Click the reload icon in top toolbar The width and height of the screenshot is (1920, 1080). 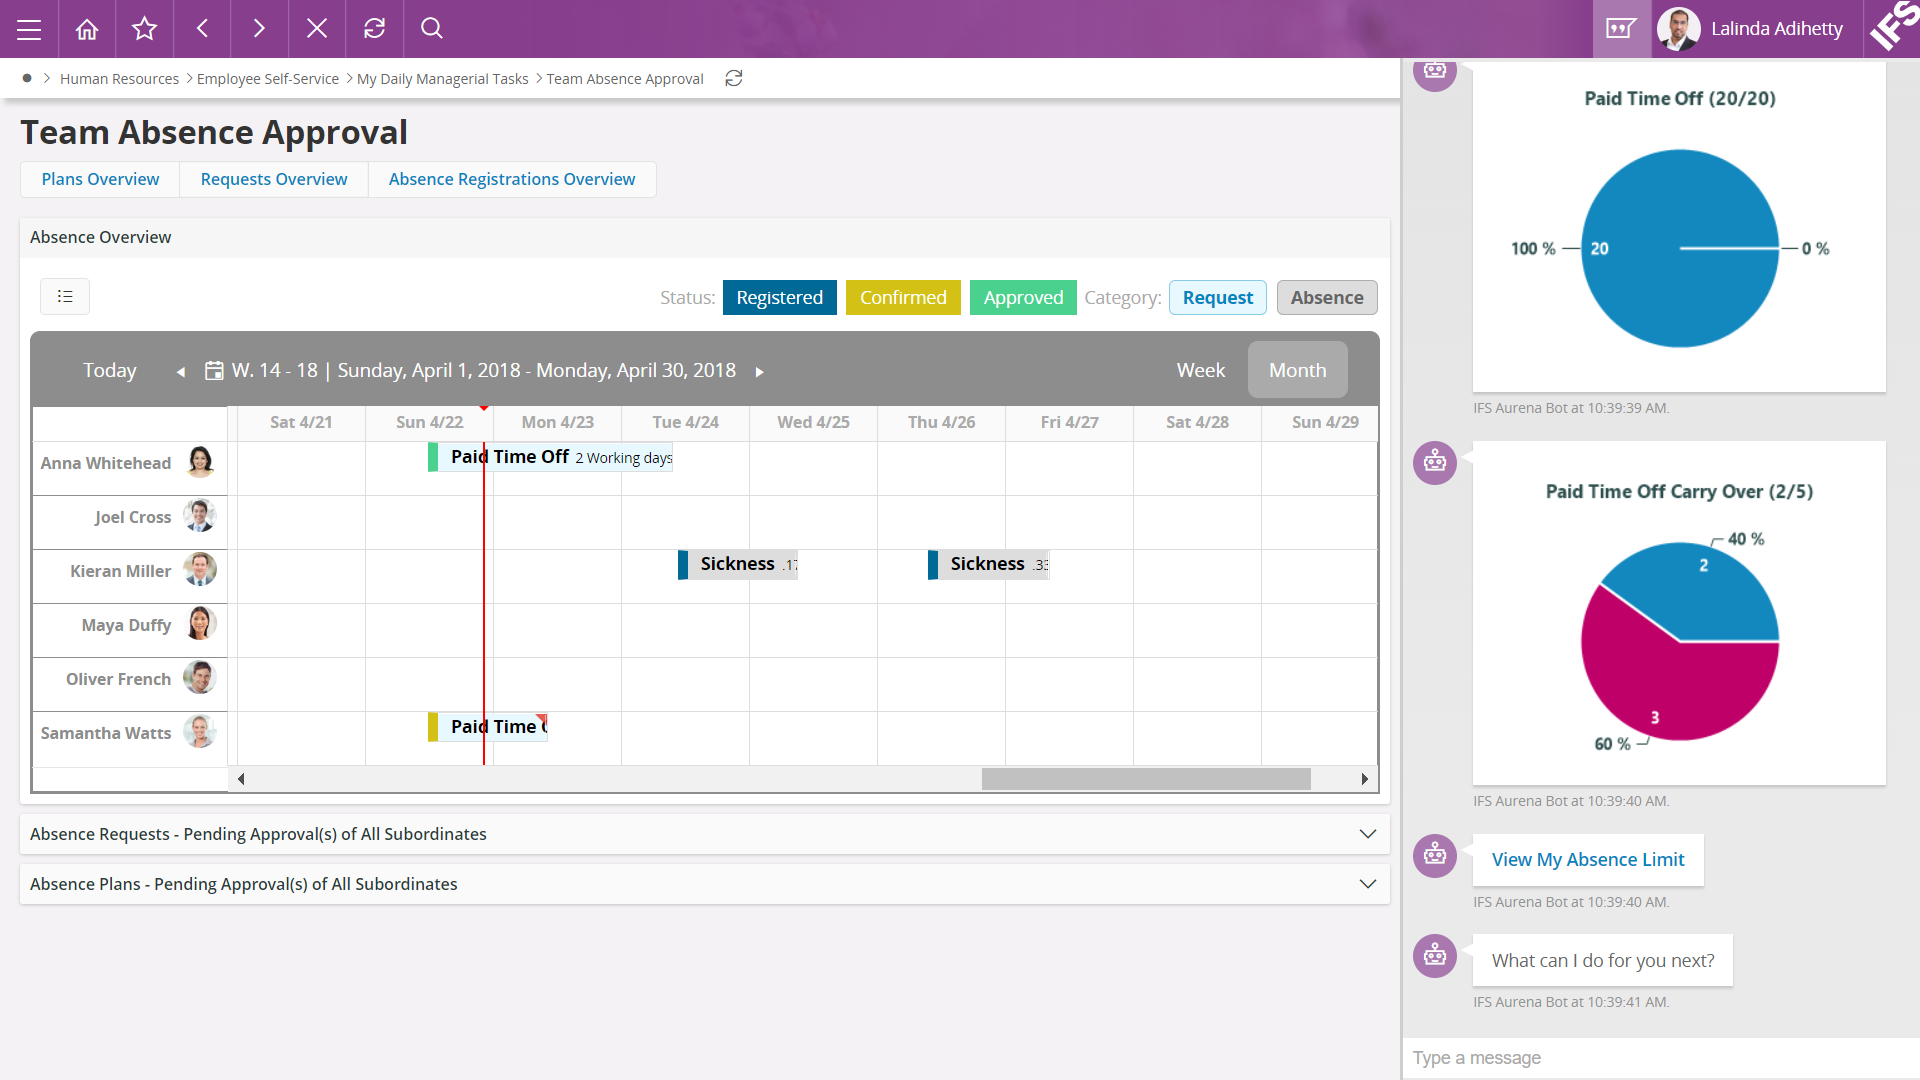[374, 29]
